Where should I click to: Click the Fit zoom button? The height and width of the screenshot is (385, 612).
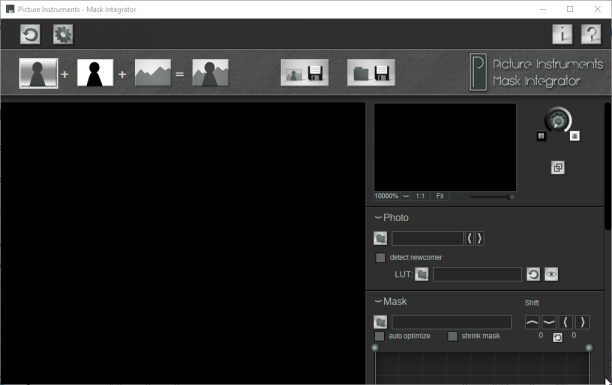click(440, 196)
